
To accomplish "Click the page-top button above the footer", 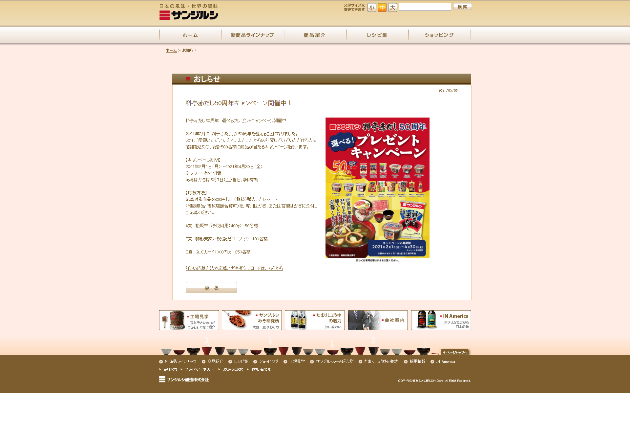I will point(454,352).
